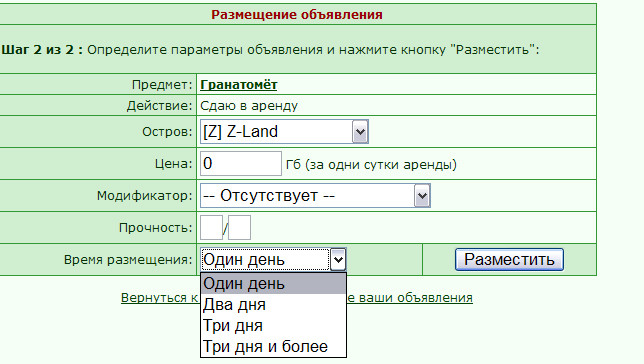
Task: Select 'Один день' from the open list
Action: coord(274,284)
